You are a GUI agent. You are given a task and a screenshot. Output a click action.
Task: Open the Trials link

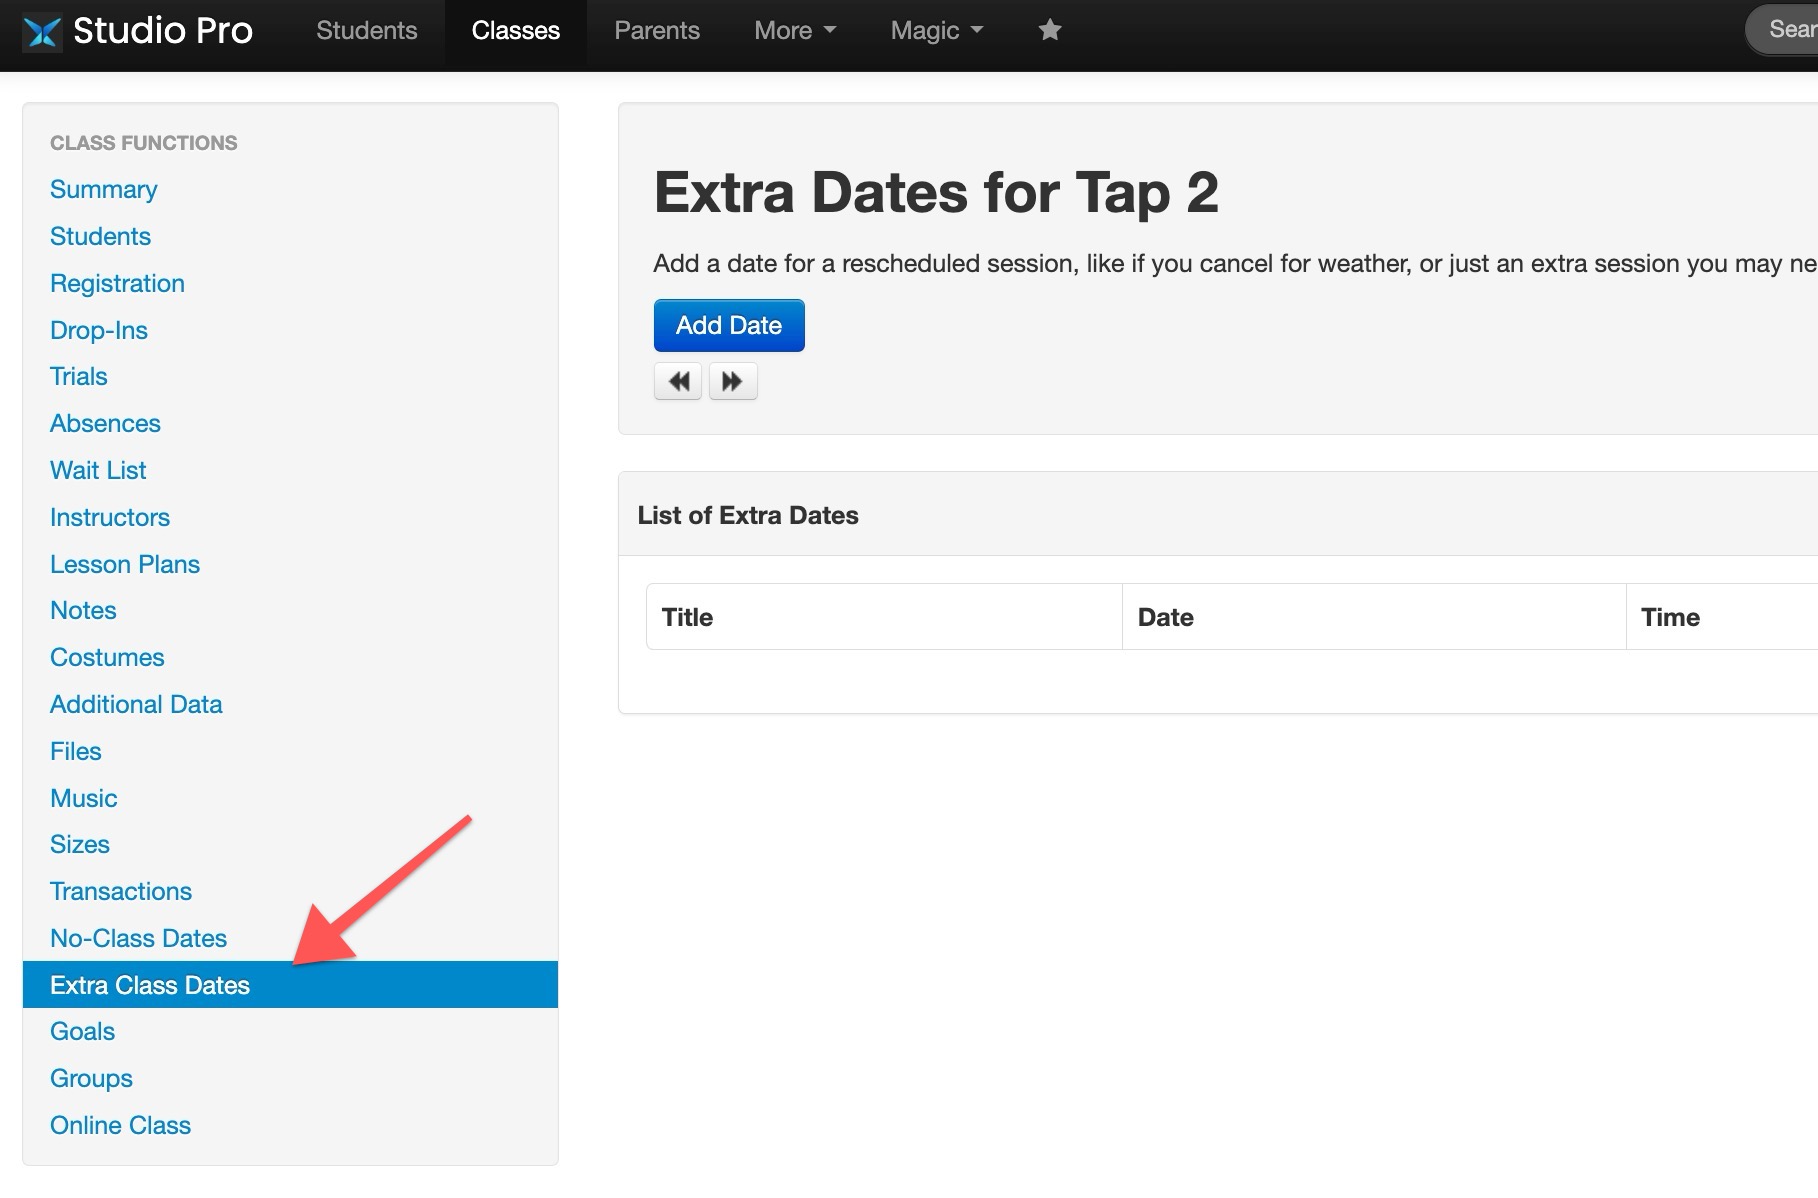pyautogui.click(x=79, y=376)
